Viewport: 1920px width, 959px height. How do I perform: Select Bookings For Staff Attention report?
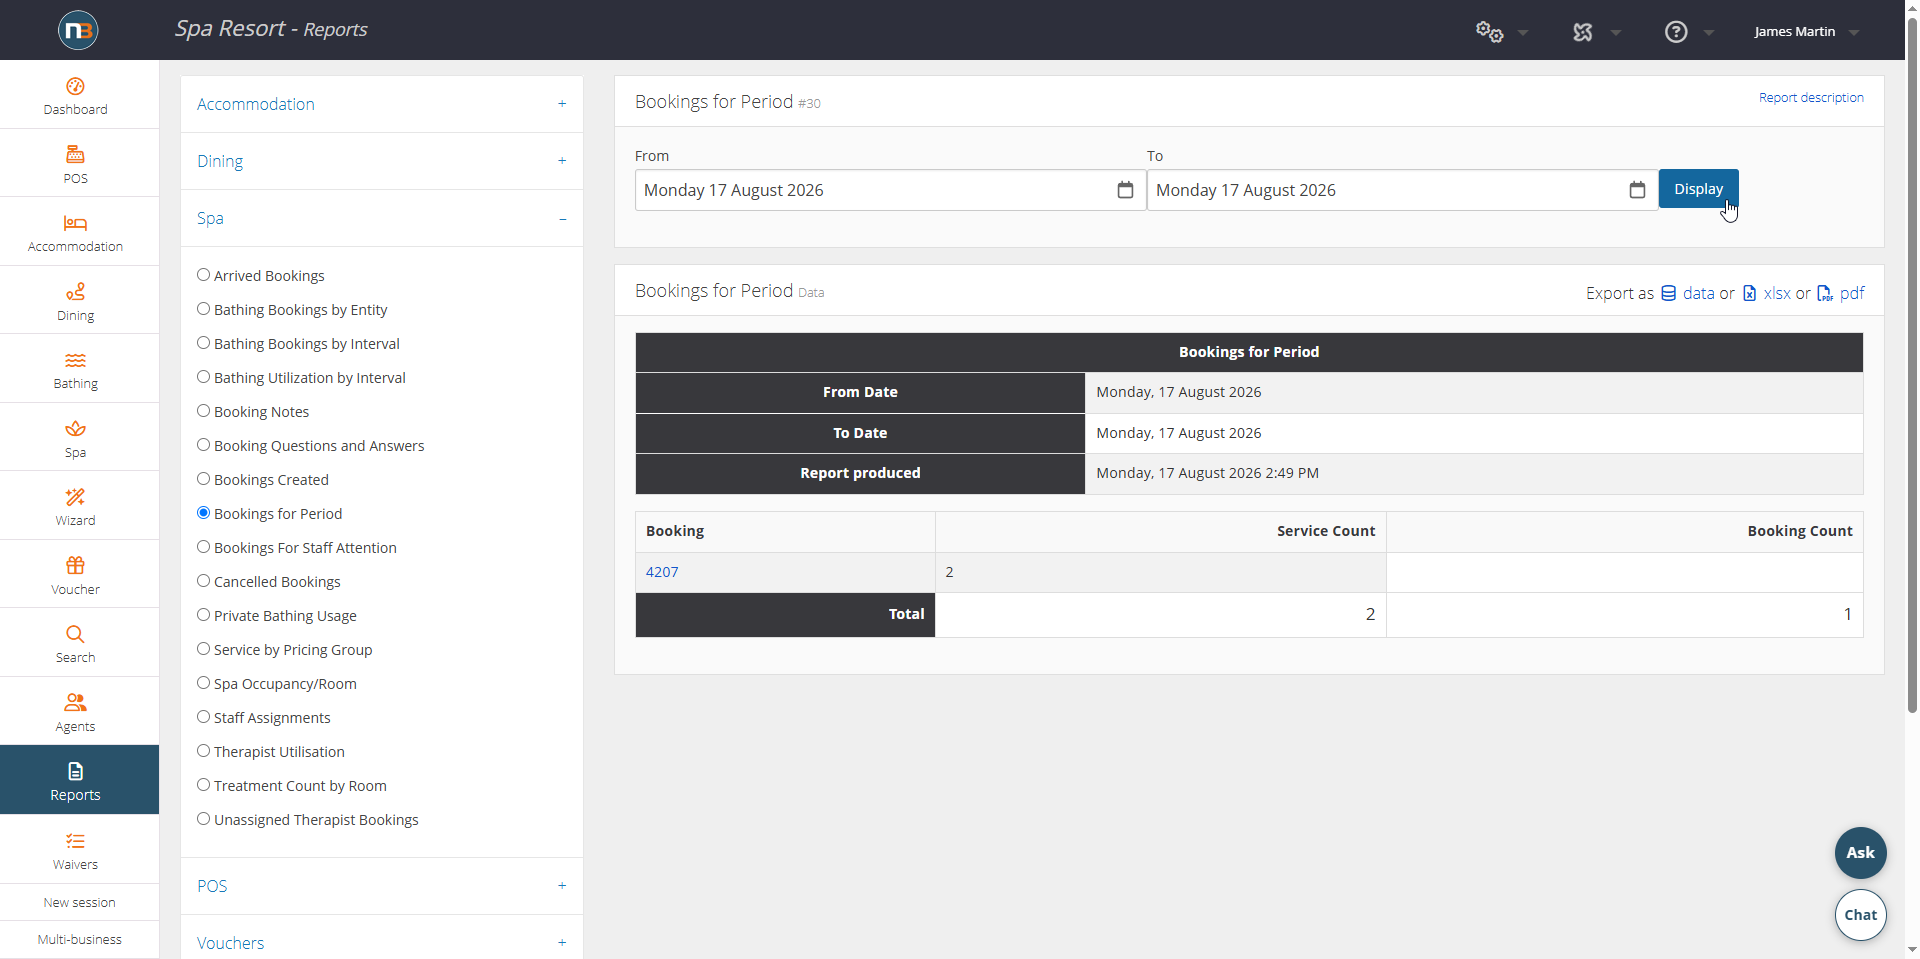[x=203, y=547]
